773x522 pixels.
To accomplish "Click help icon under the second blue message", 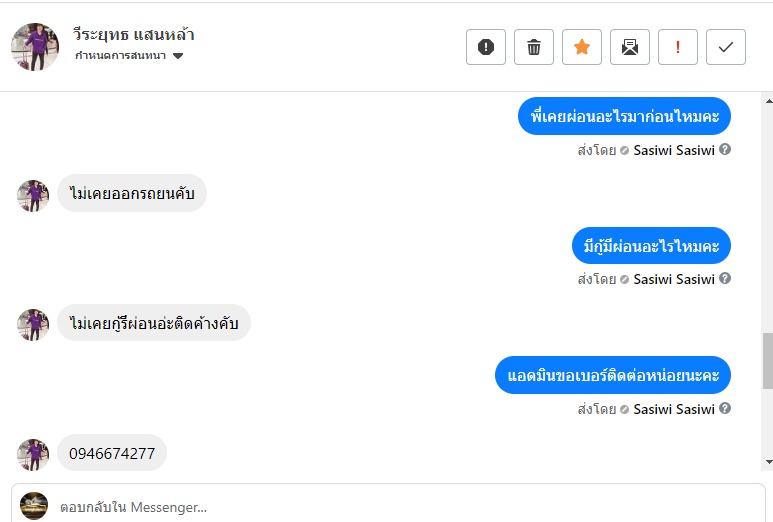I will (725, 279).
